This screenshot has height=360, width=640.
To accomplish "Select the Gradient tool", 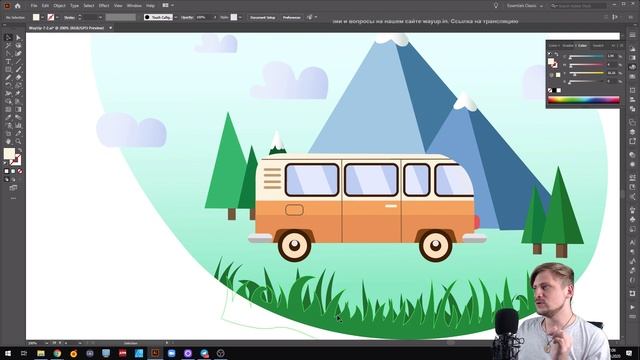I will (18, 109).
